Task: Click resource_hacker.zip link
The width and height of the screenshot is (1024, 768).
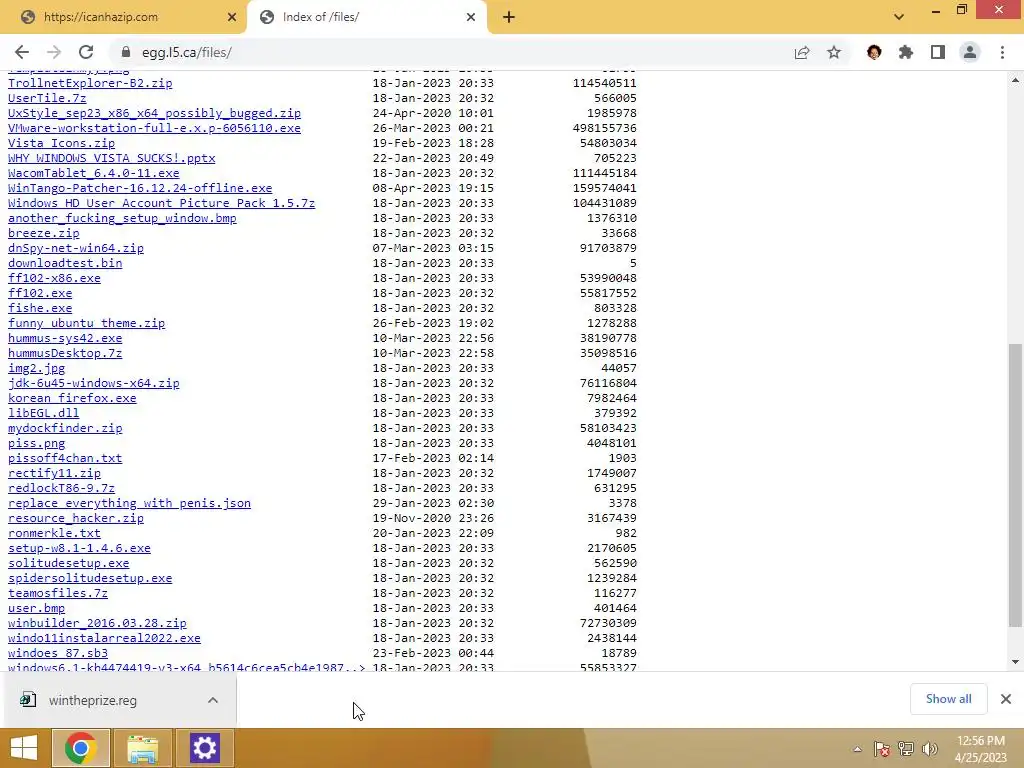Action: click(x=76, y=519)
